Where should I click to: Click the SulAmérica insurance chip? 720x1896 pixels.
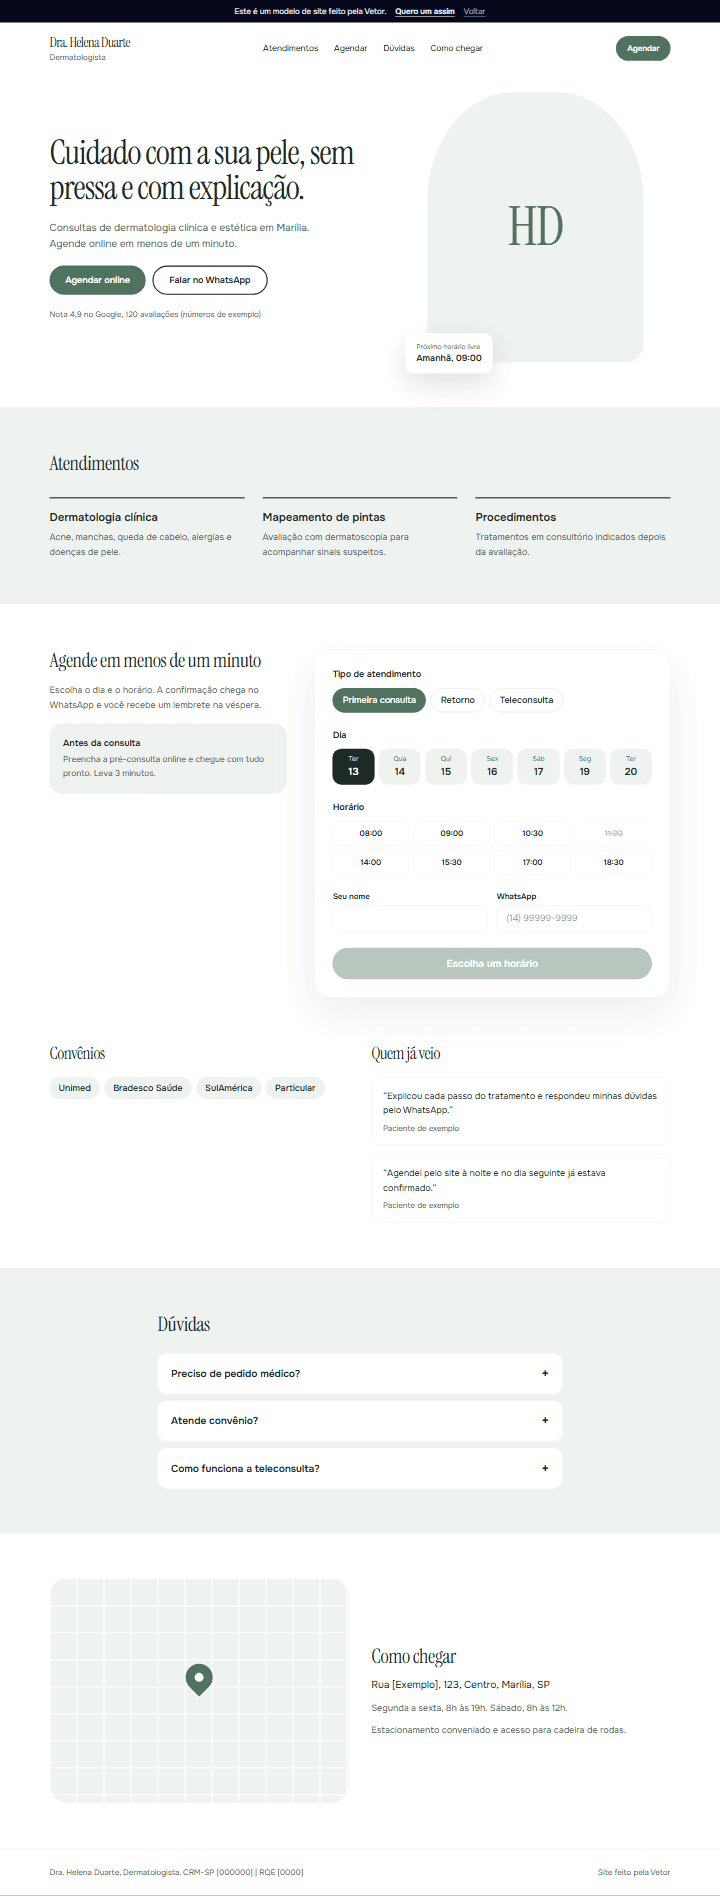(x=229, y=1088)
